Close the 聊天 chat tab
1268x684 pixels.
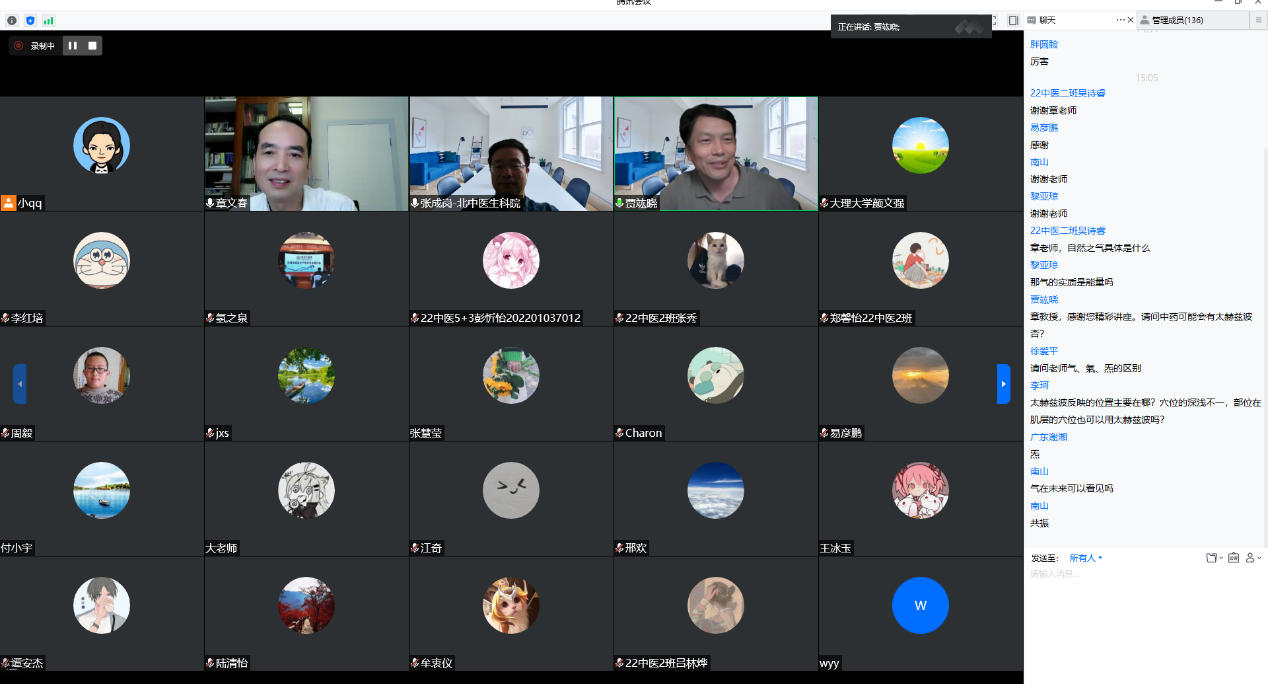(x=1132, y=20)
